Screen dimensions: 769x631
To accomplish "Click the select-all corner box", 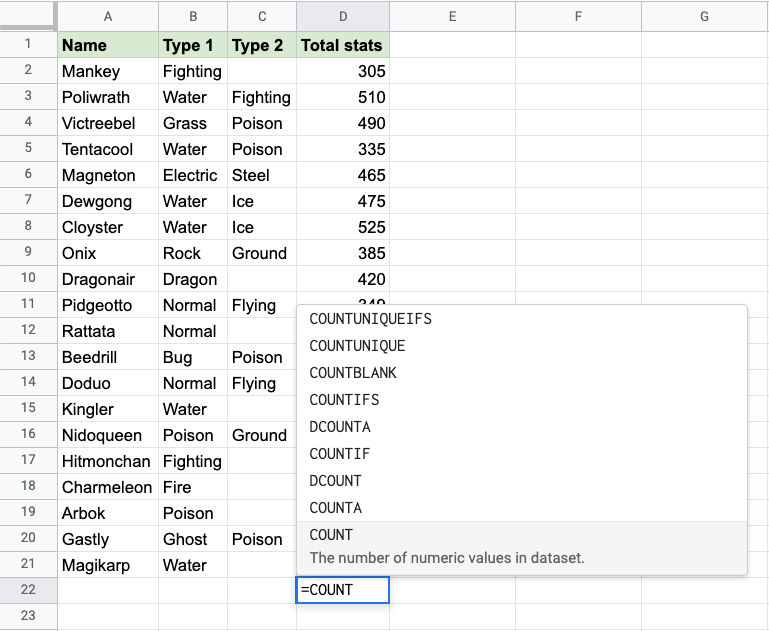I will click(28, 16).
